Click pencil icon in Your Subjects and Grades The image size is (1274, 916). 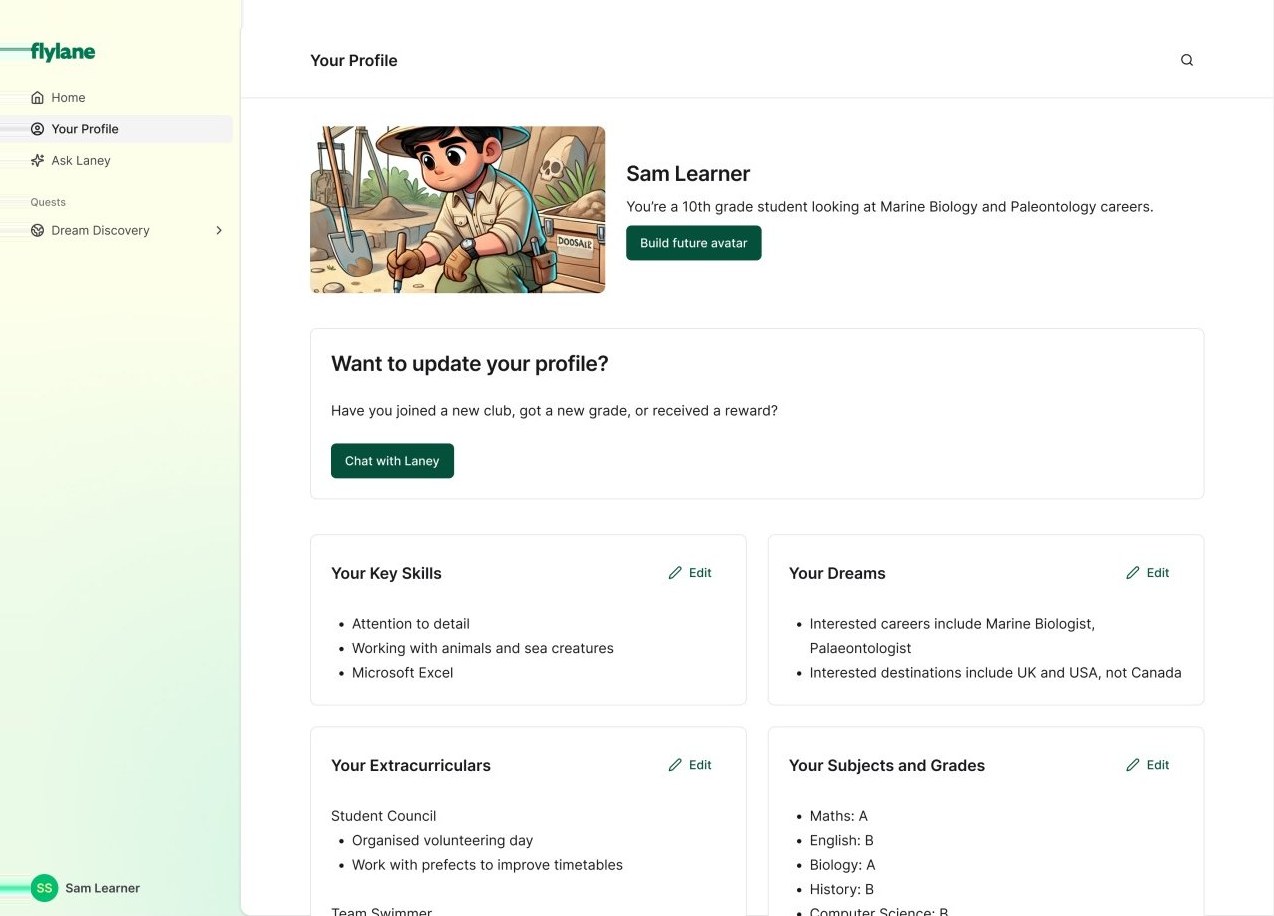(x=1133, y=765)
